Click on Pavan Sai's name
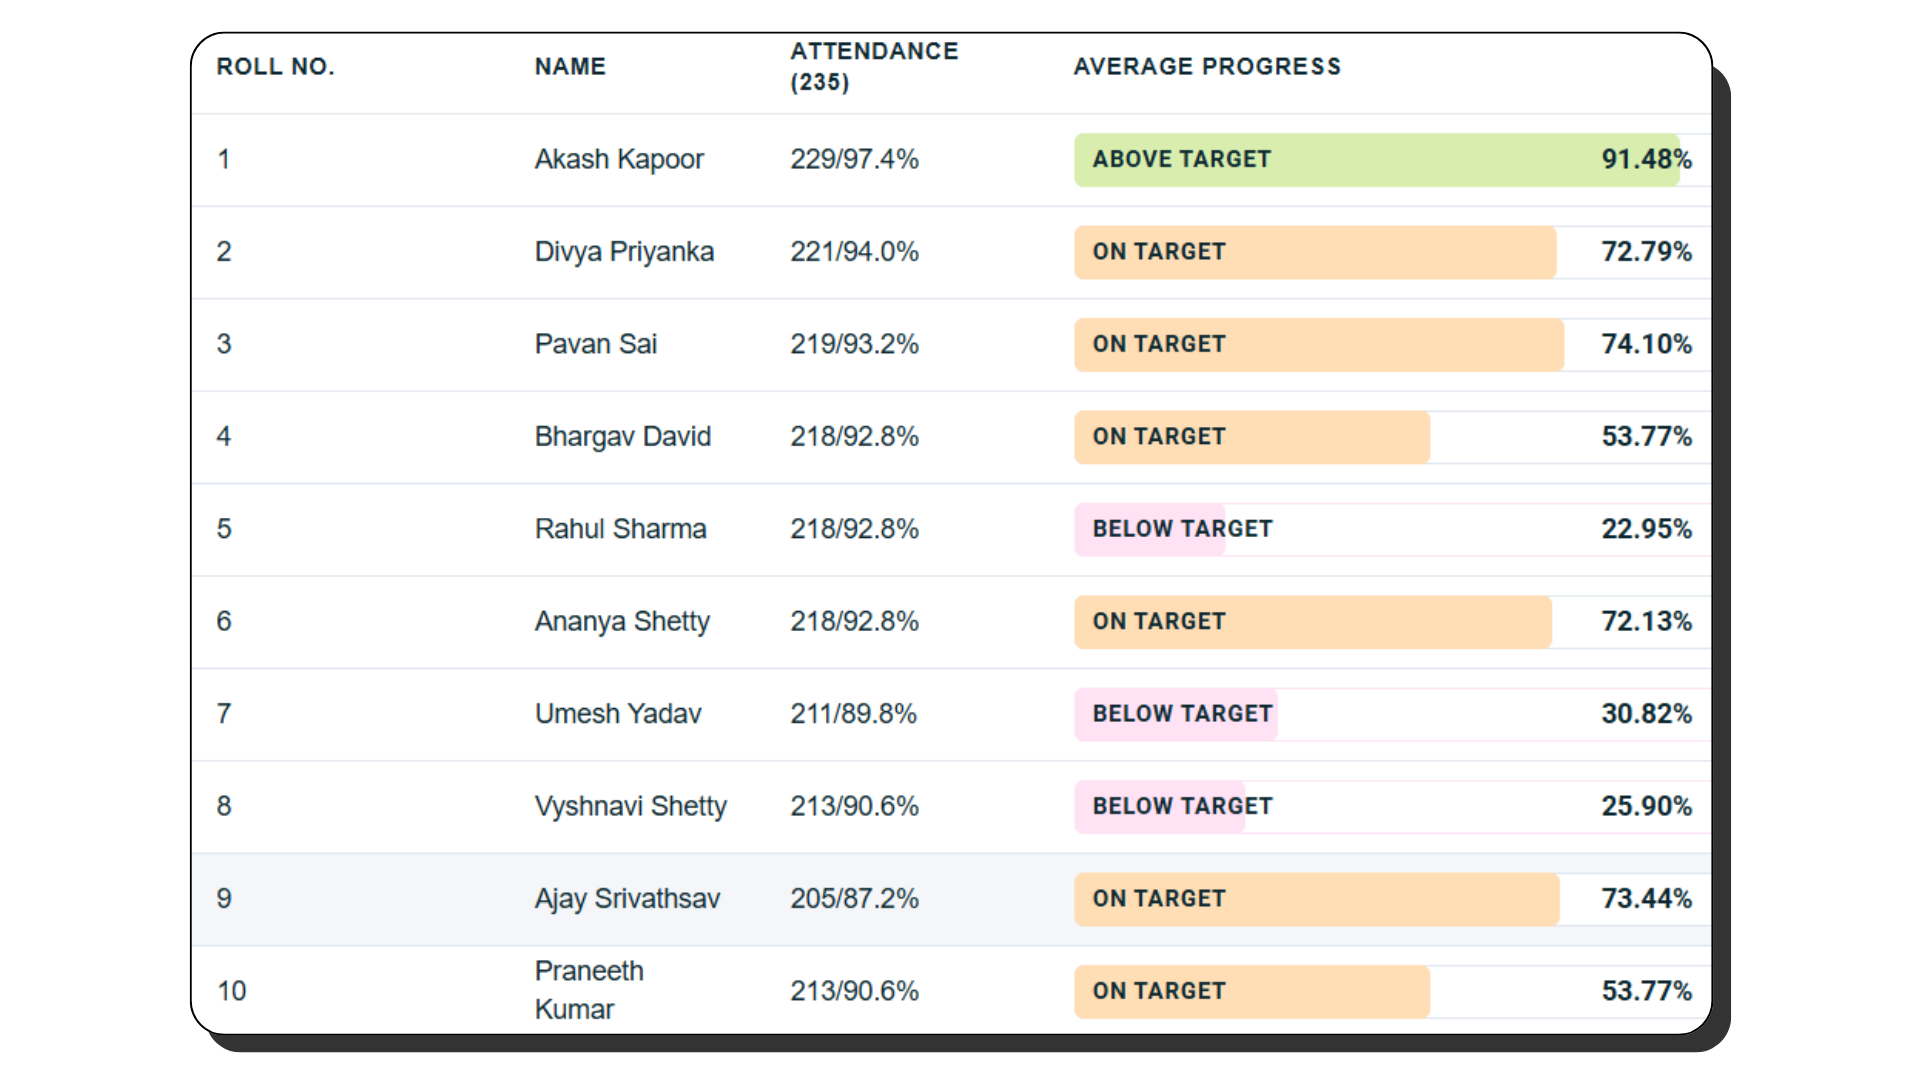1920x1080 pixels. tap(595, 345)
